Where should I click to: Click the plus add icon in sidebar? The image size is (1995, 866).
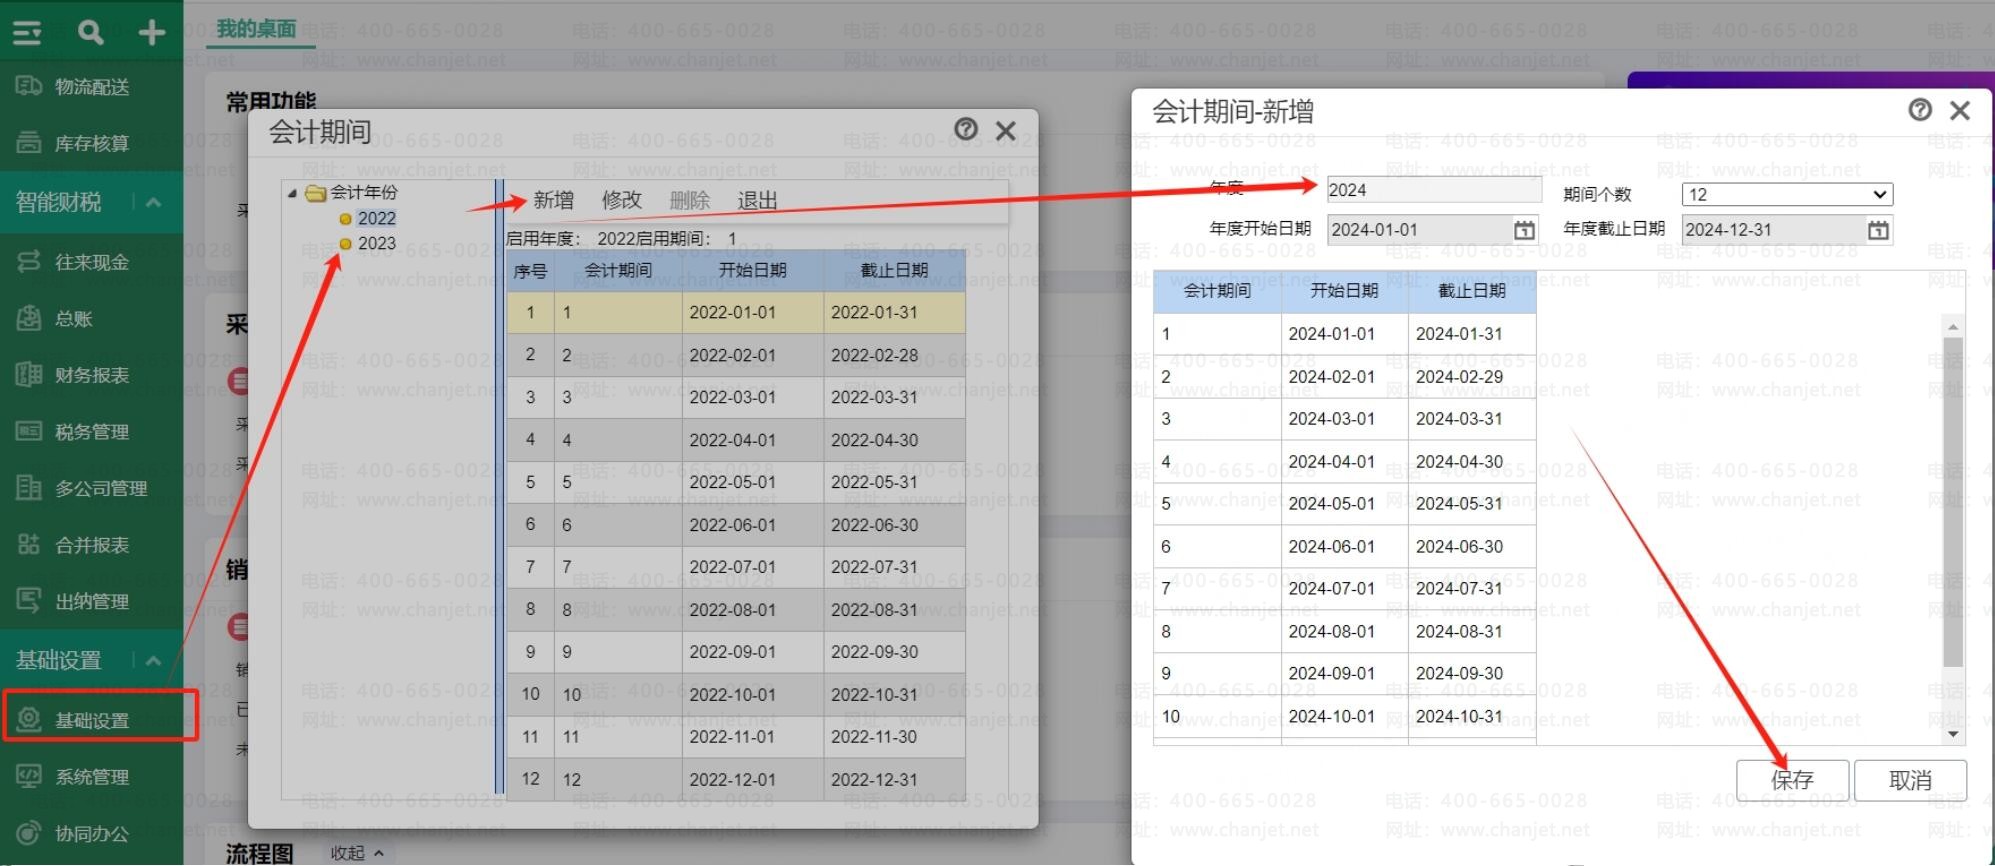(x=152, y=33)
